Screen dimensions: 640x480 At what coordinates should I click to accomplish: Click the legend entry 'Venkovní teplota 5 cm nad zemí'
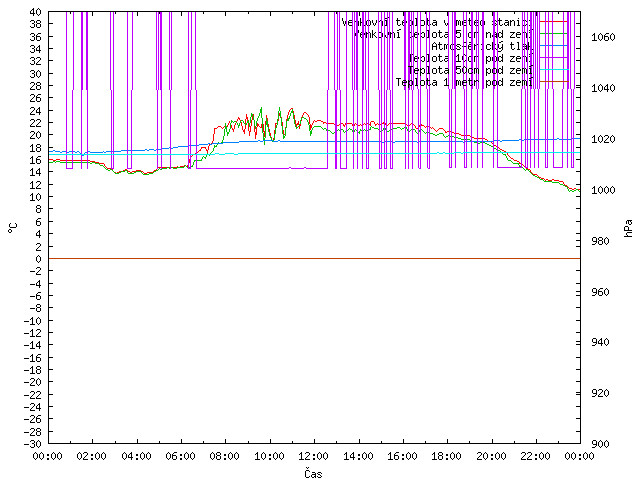click(443, 34)
